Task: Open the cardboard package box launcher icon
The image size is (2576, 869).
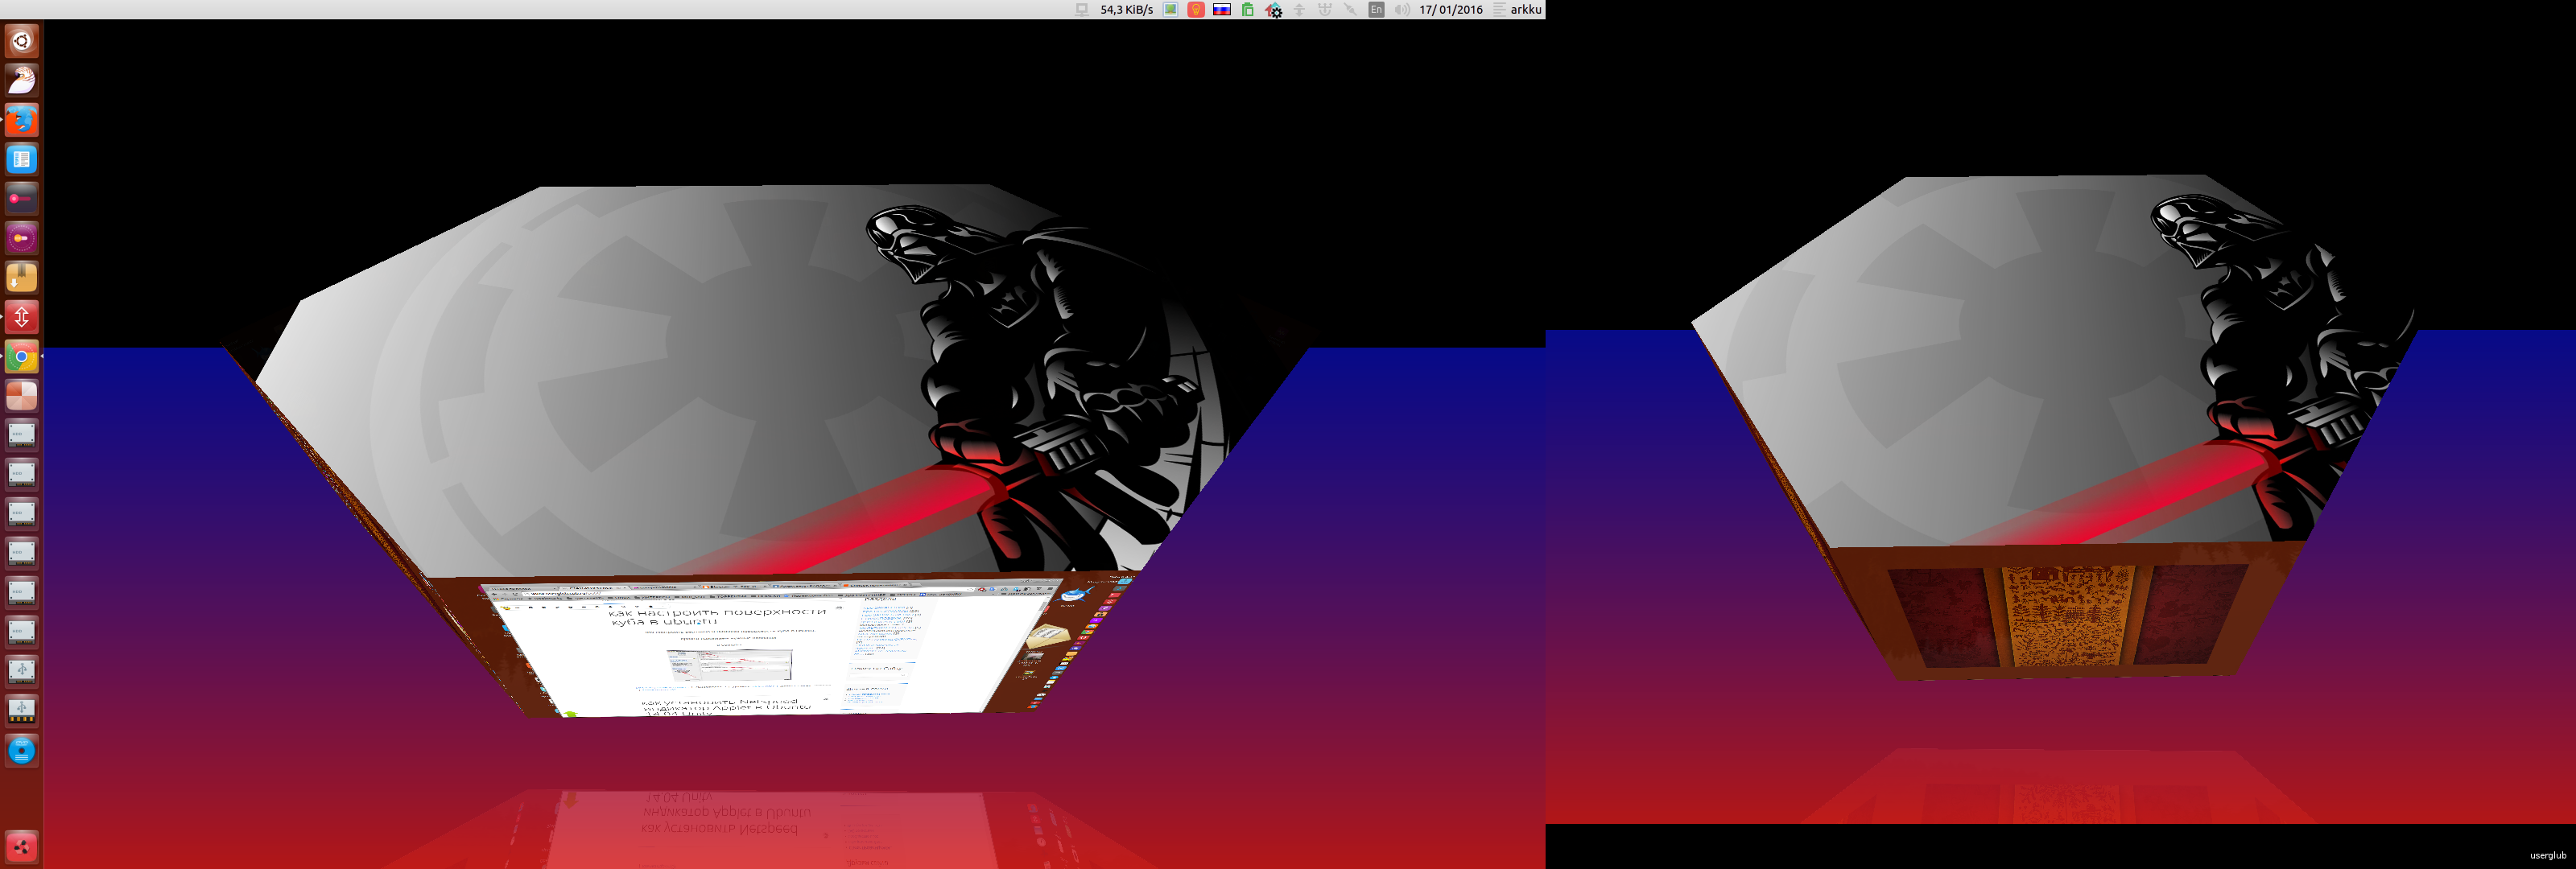Action: [x=22, y=277]
